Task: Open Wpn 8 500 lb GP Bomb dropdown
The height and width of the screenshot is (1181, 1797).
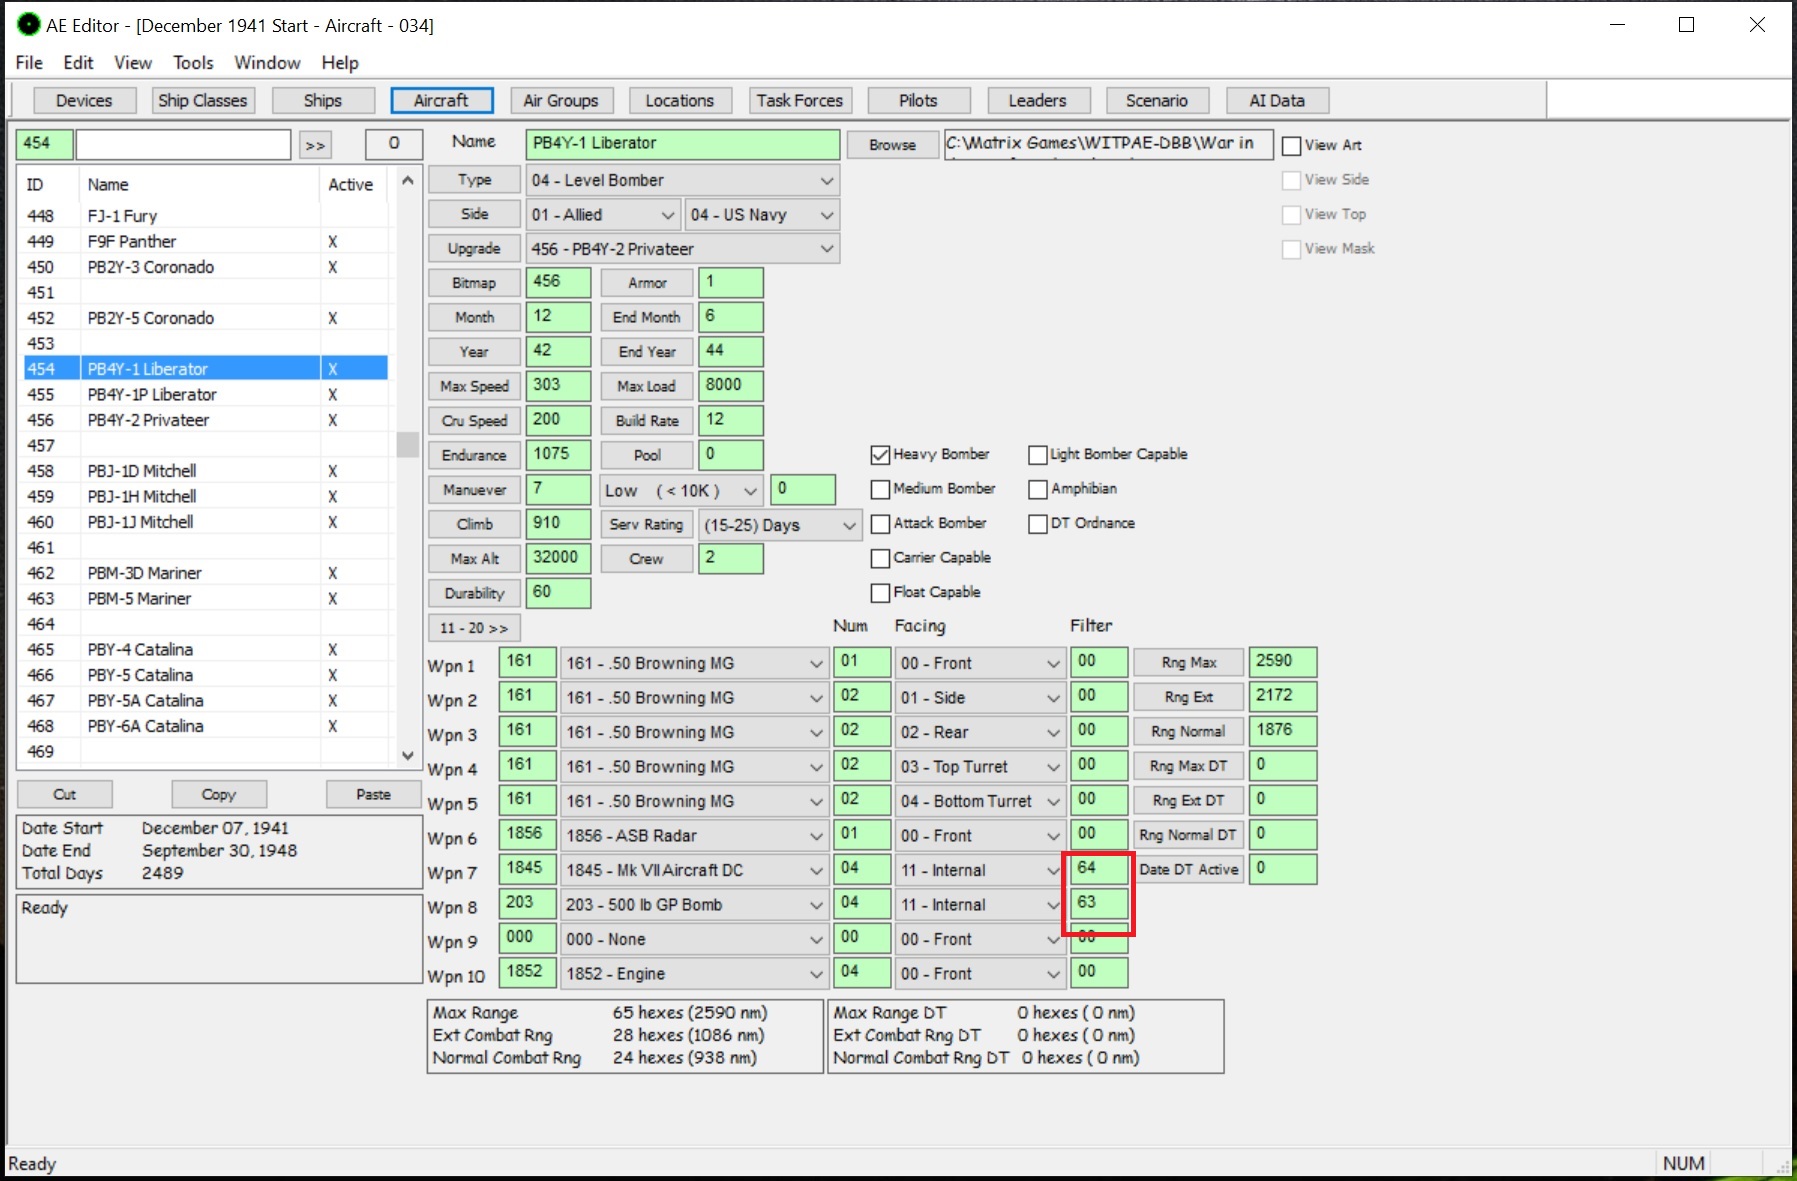Action: 693,905
